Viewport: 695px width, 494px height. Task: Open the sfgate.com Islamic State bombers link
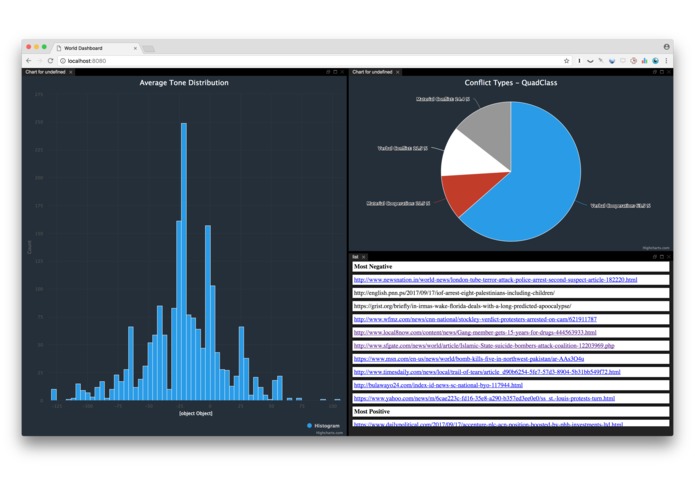coord(484,346)
